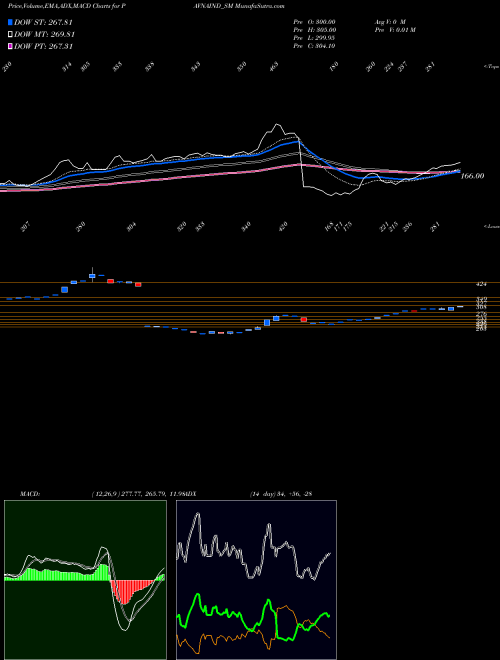Click the blue DOW ST legend swatch

click(x=10, y=22)
